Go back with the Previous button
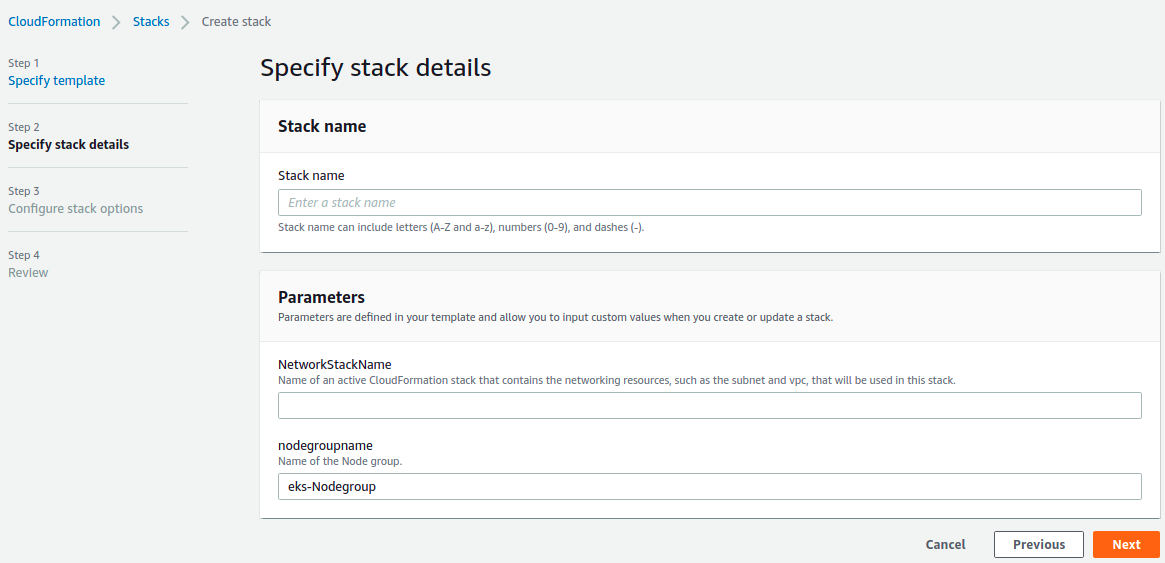1165x563 pixels. coord(1039,544)
